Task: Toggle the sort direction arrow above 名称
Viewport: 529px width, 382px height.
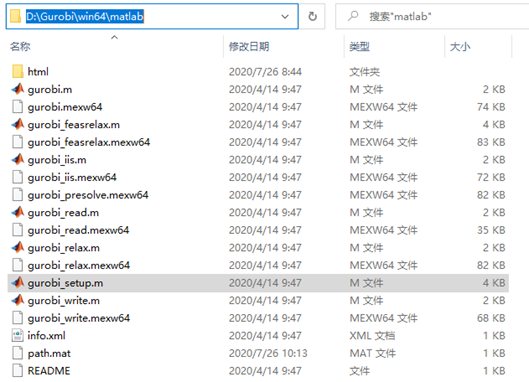Action: (114, 37)
